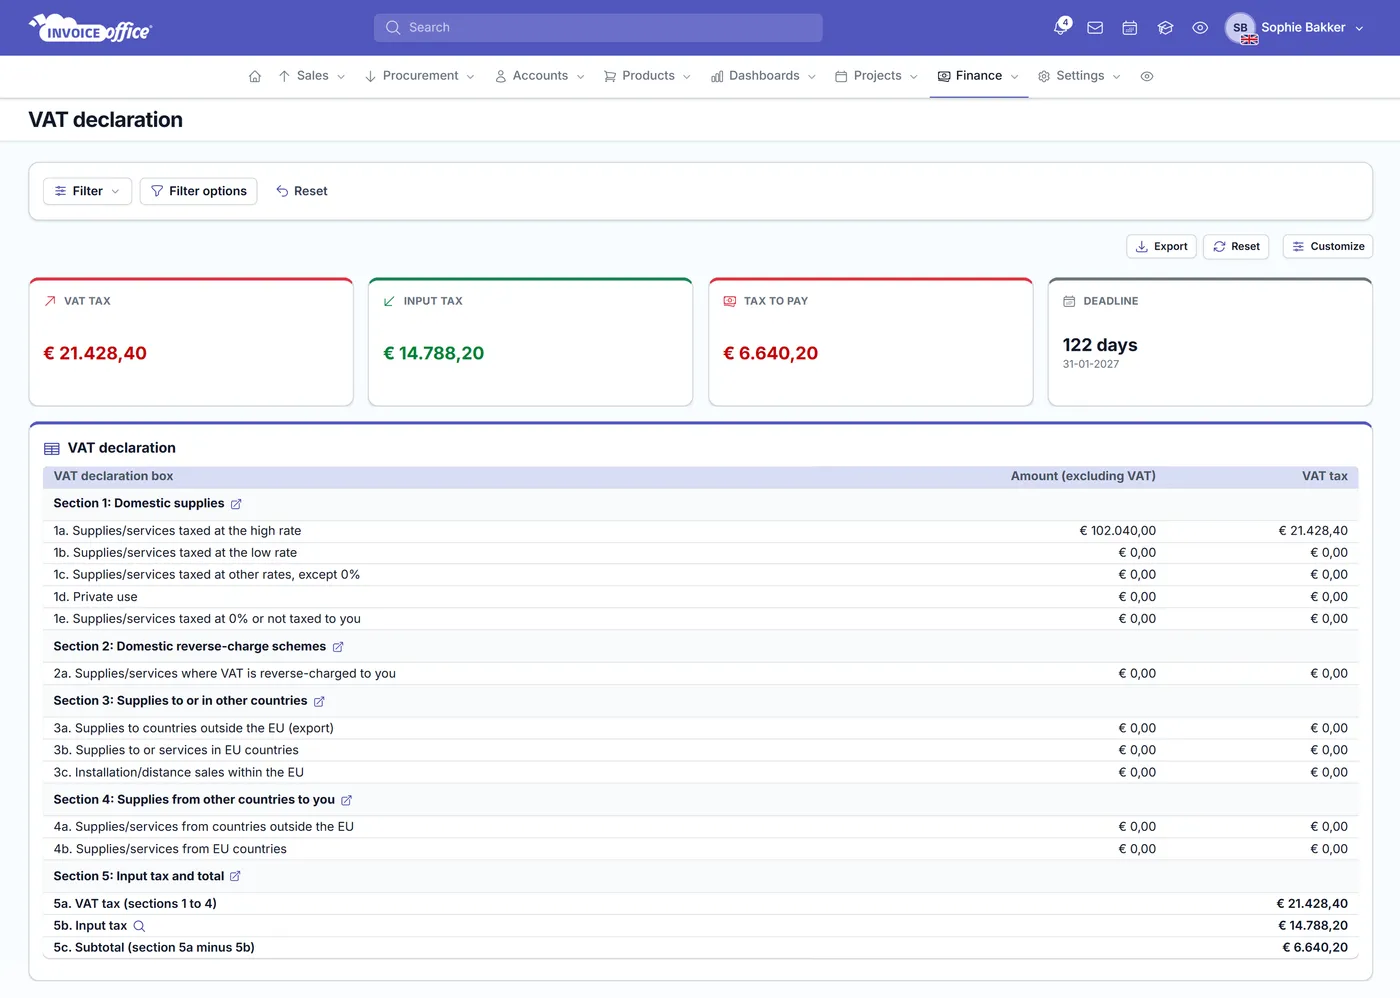1400x998 pixels.
Task: Select row 4b. Supplies/services from EU countries
Action: (x=700, y=849)
